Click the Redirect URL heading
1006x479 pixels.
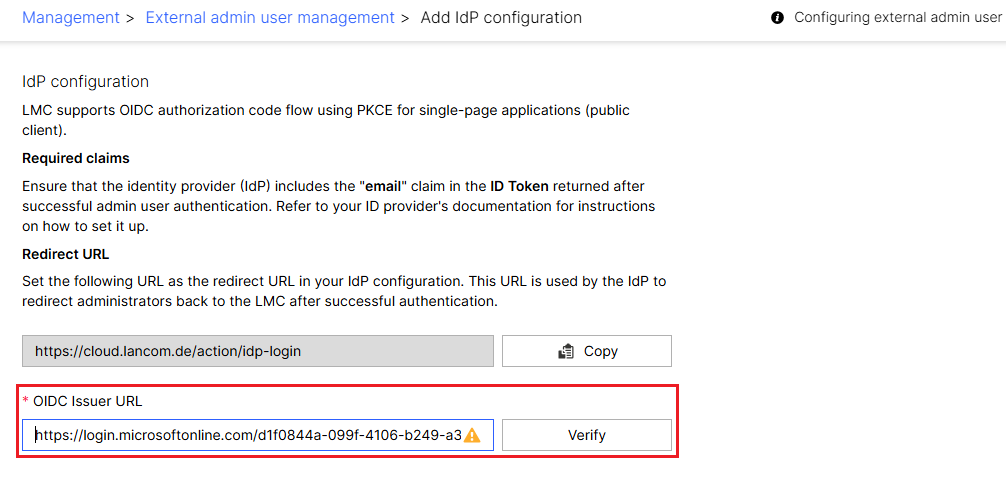pos(66,254)
